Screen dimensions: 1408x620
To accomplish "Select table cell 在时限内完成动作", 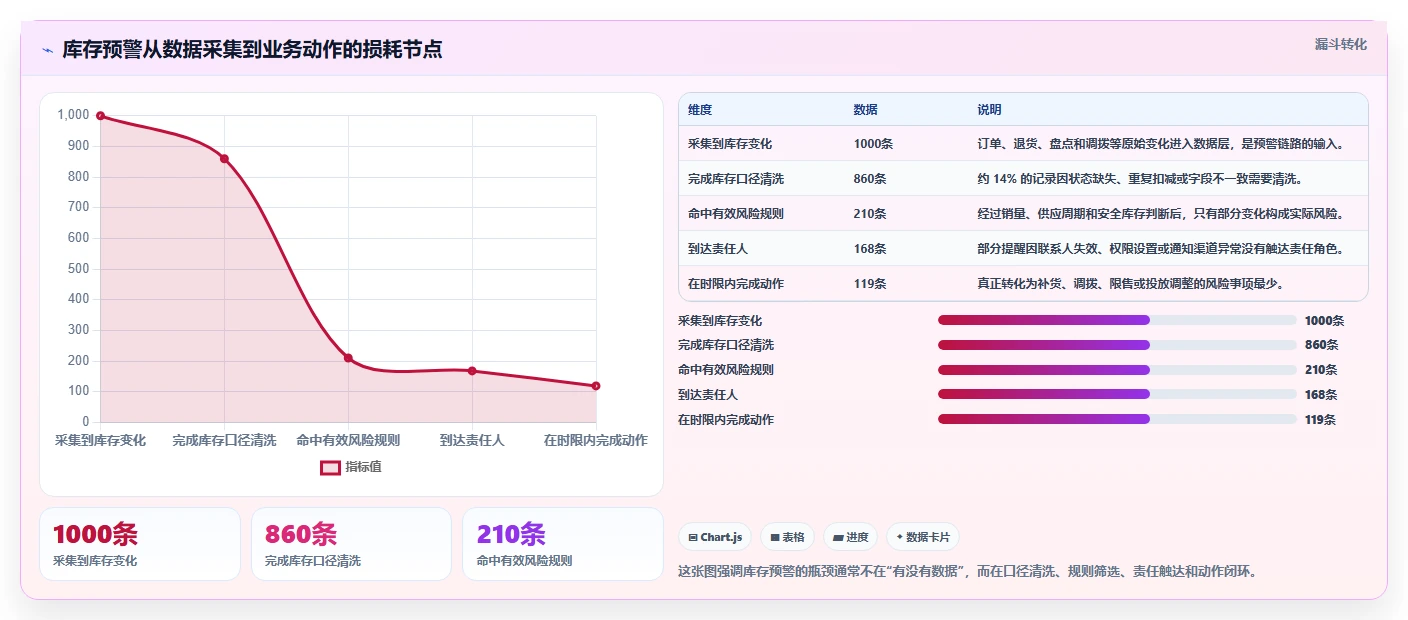I will 736,284.
